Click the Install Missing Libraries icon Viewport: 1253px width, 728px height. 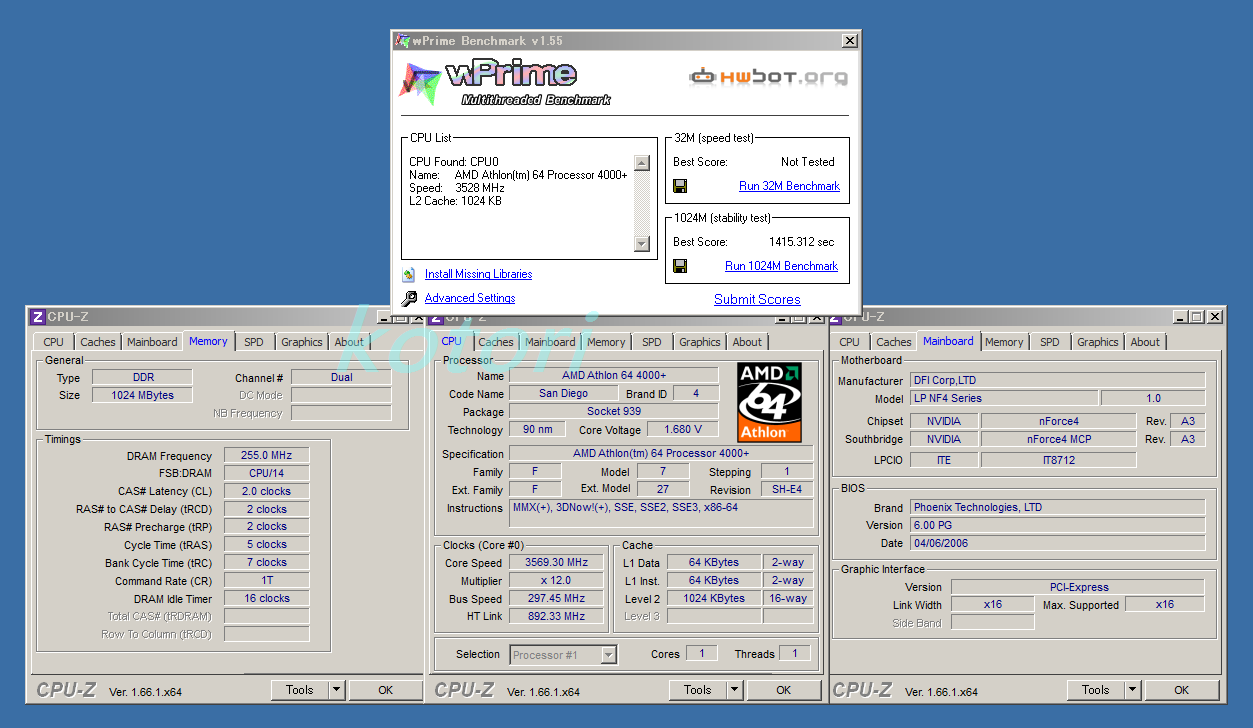pyautogui.click(x=408, y=274)
